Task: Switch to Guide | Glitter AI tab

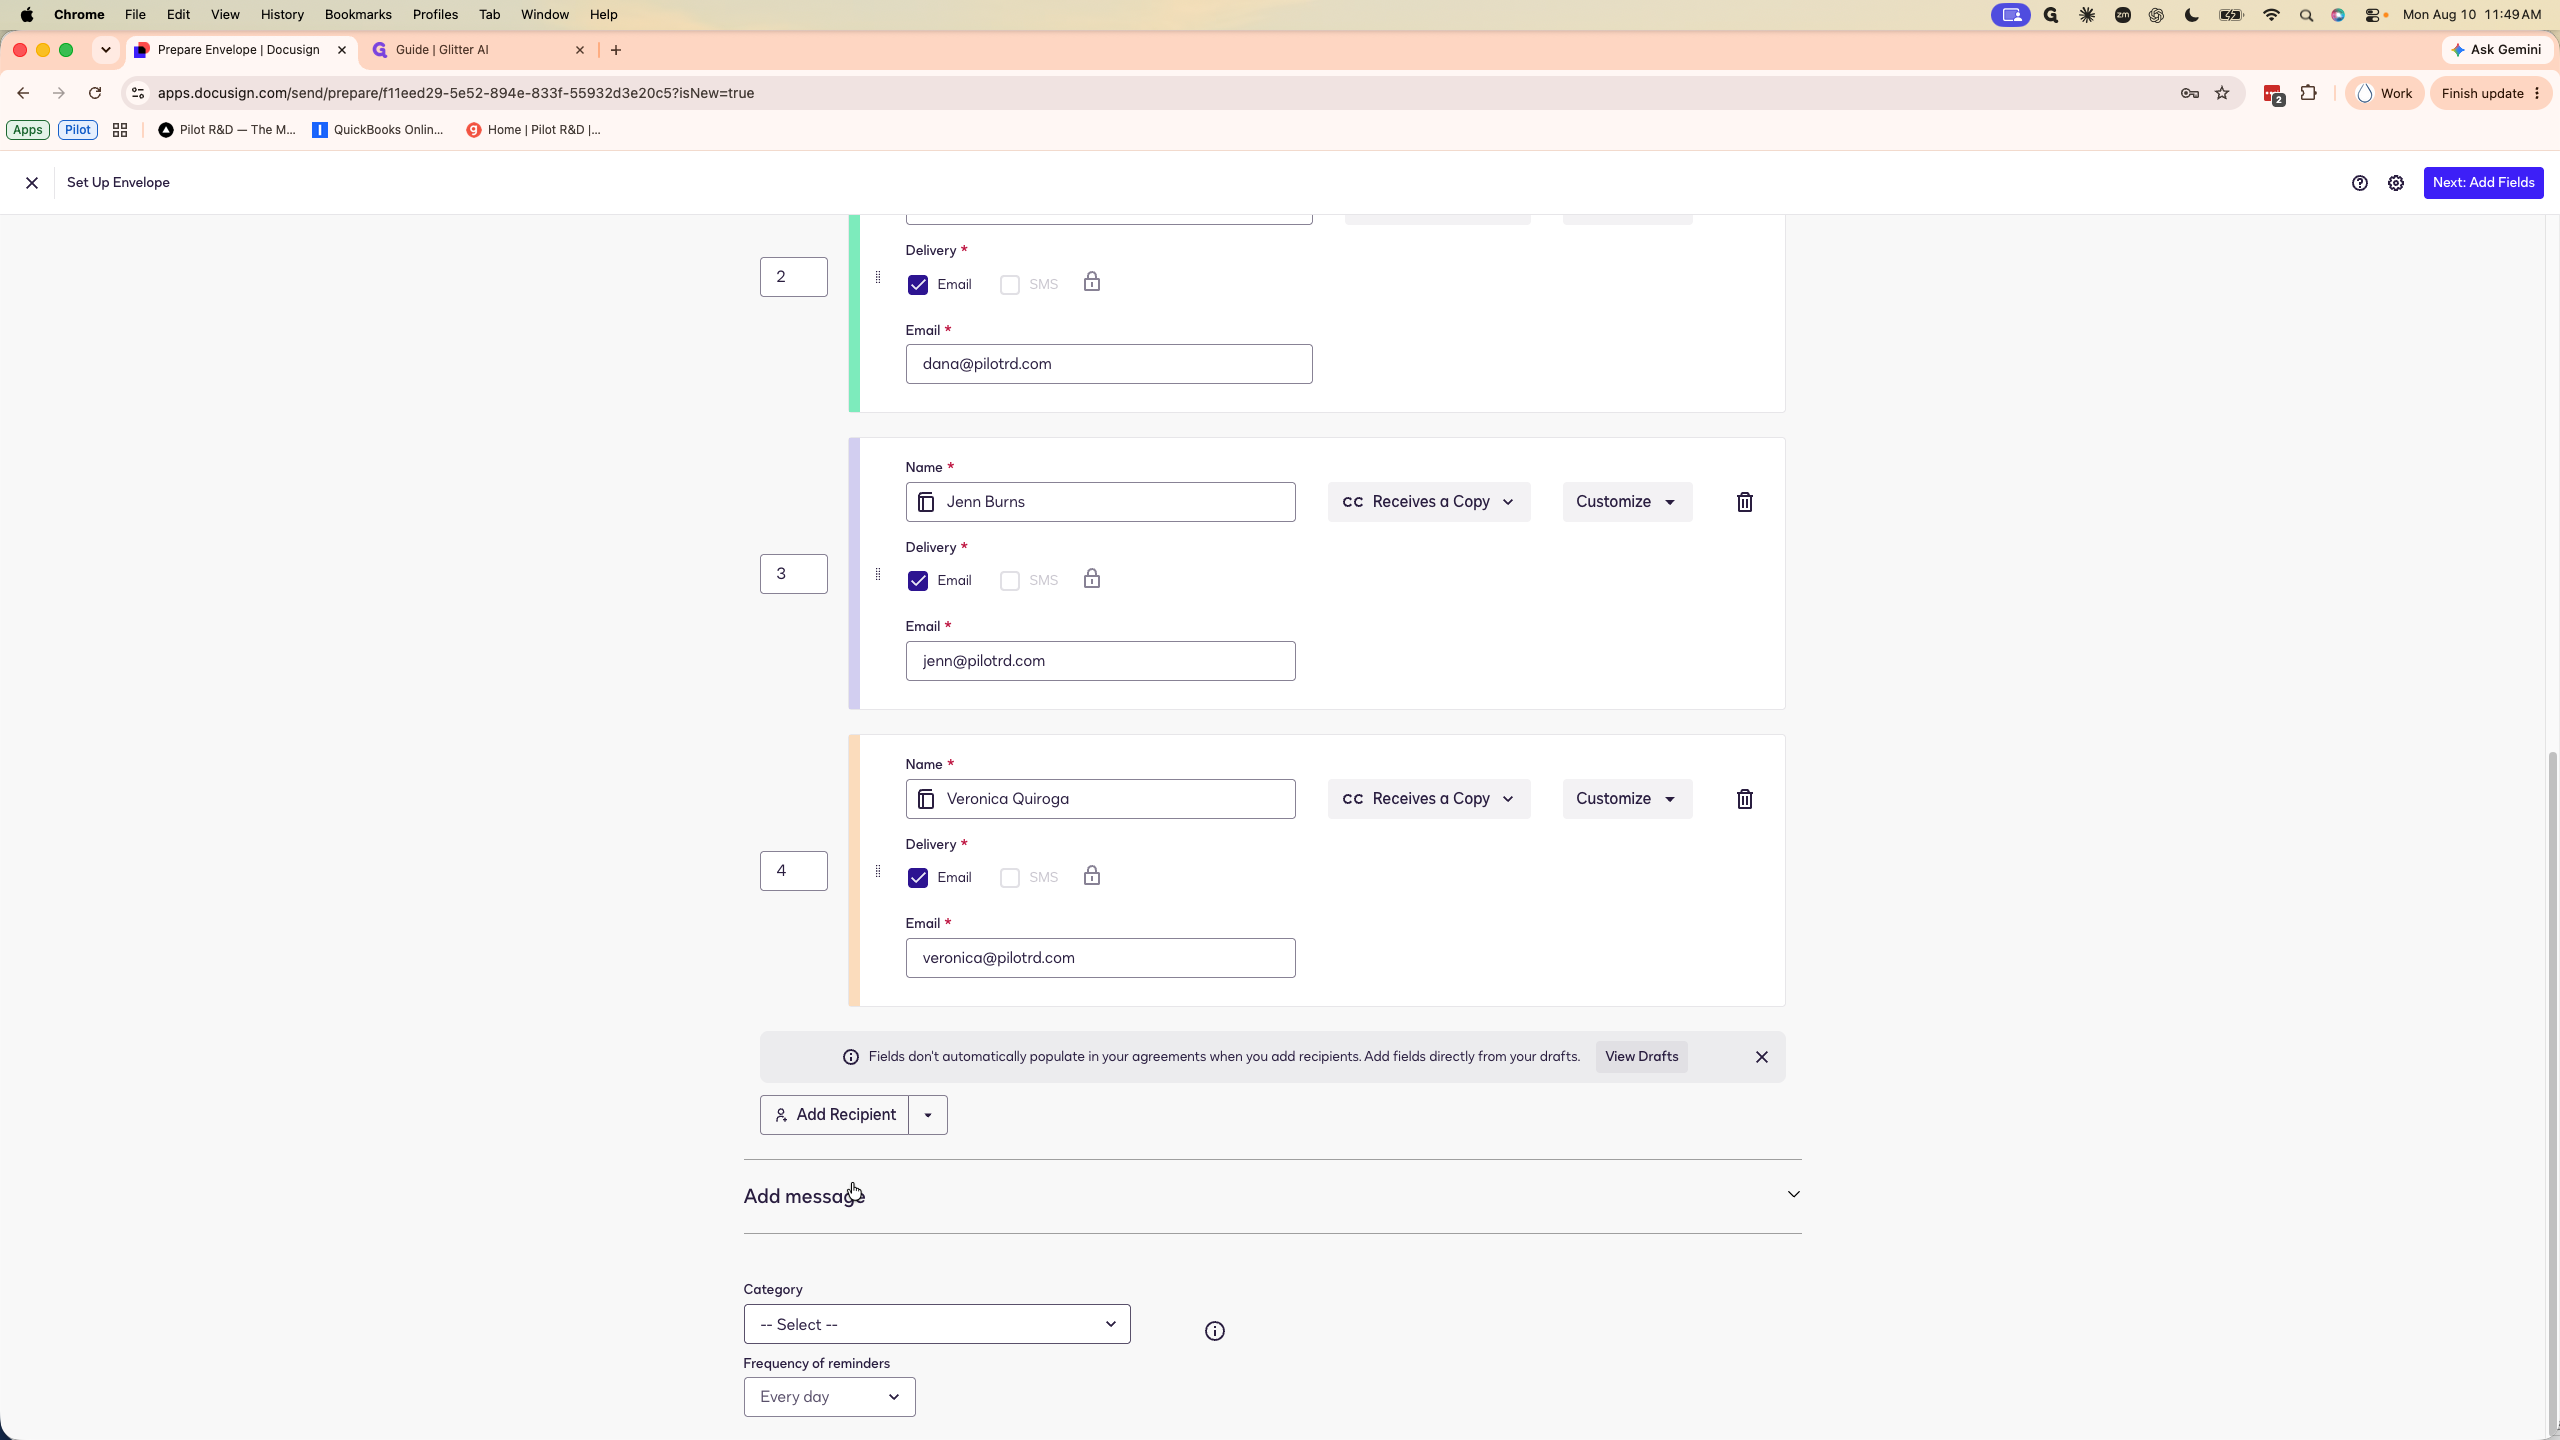Action: pyautogui.click(x=478, y=50)
